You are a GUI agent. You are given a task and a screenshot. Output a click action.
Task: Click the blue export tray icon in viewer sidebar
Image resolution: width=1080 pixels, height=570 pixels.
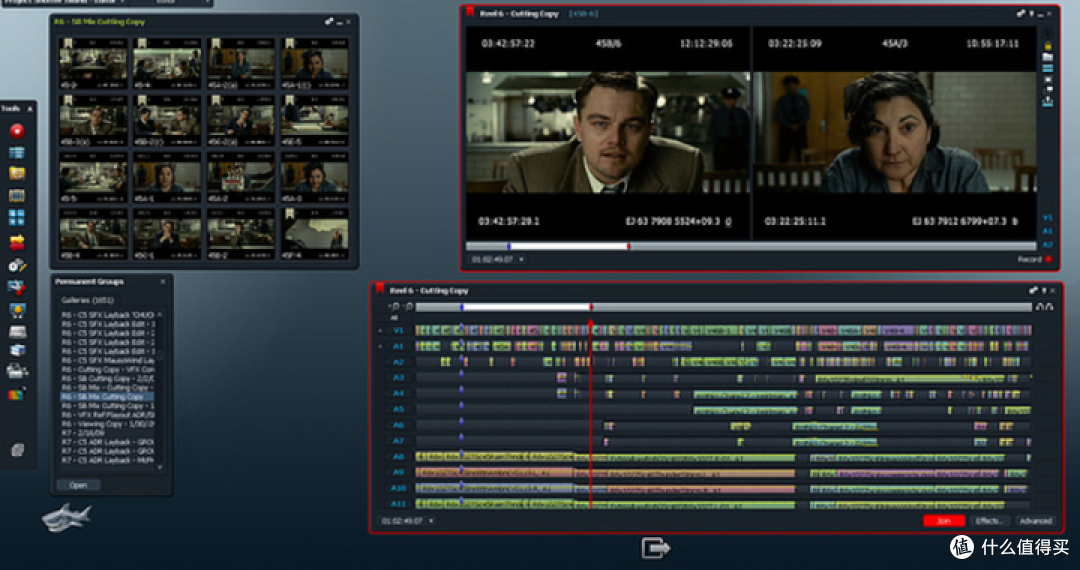click(x=1048, y=102)
